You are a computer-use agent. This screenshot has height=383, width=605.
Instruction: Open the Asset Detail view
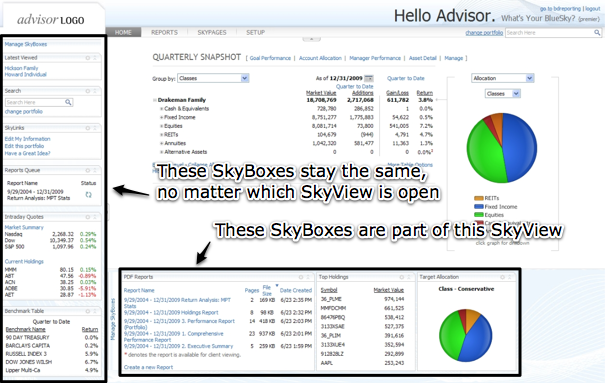click(422, 58)
